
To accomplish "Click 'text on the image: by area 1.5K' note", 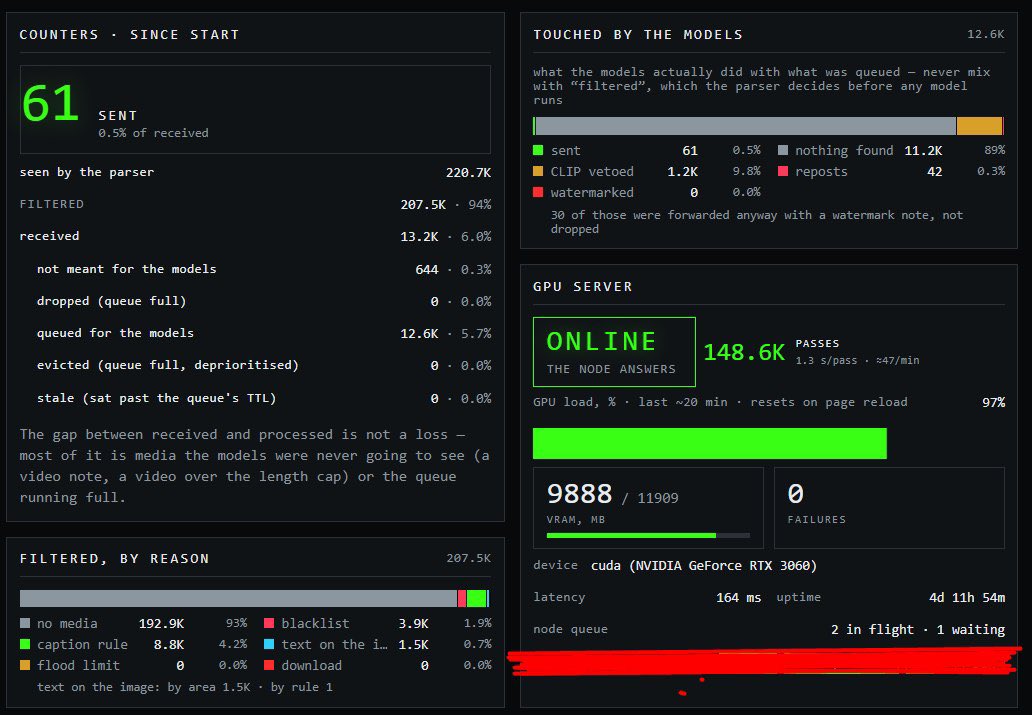I will (x=143, y=687).
